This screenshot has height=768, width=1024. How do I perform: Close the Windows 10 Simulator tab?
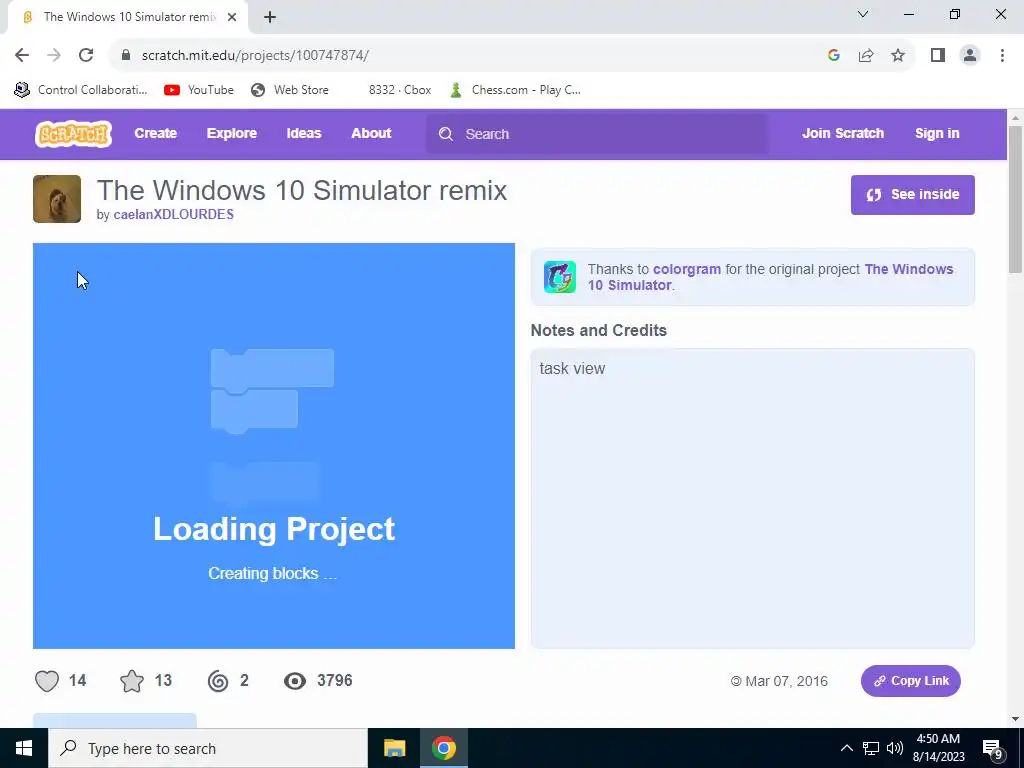[x=232, y=17]
